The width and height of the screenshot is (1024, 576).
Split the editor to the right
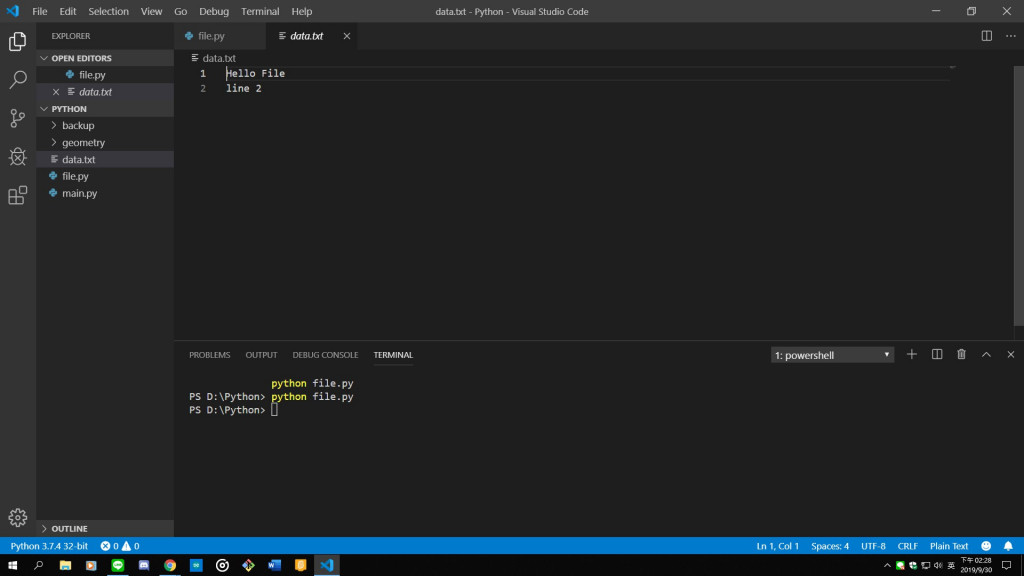tap(987, 36)
